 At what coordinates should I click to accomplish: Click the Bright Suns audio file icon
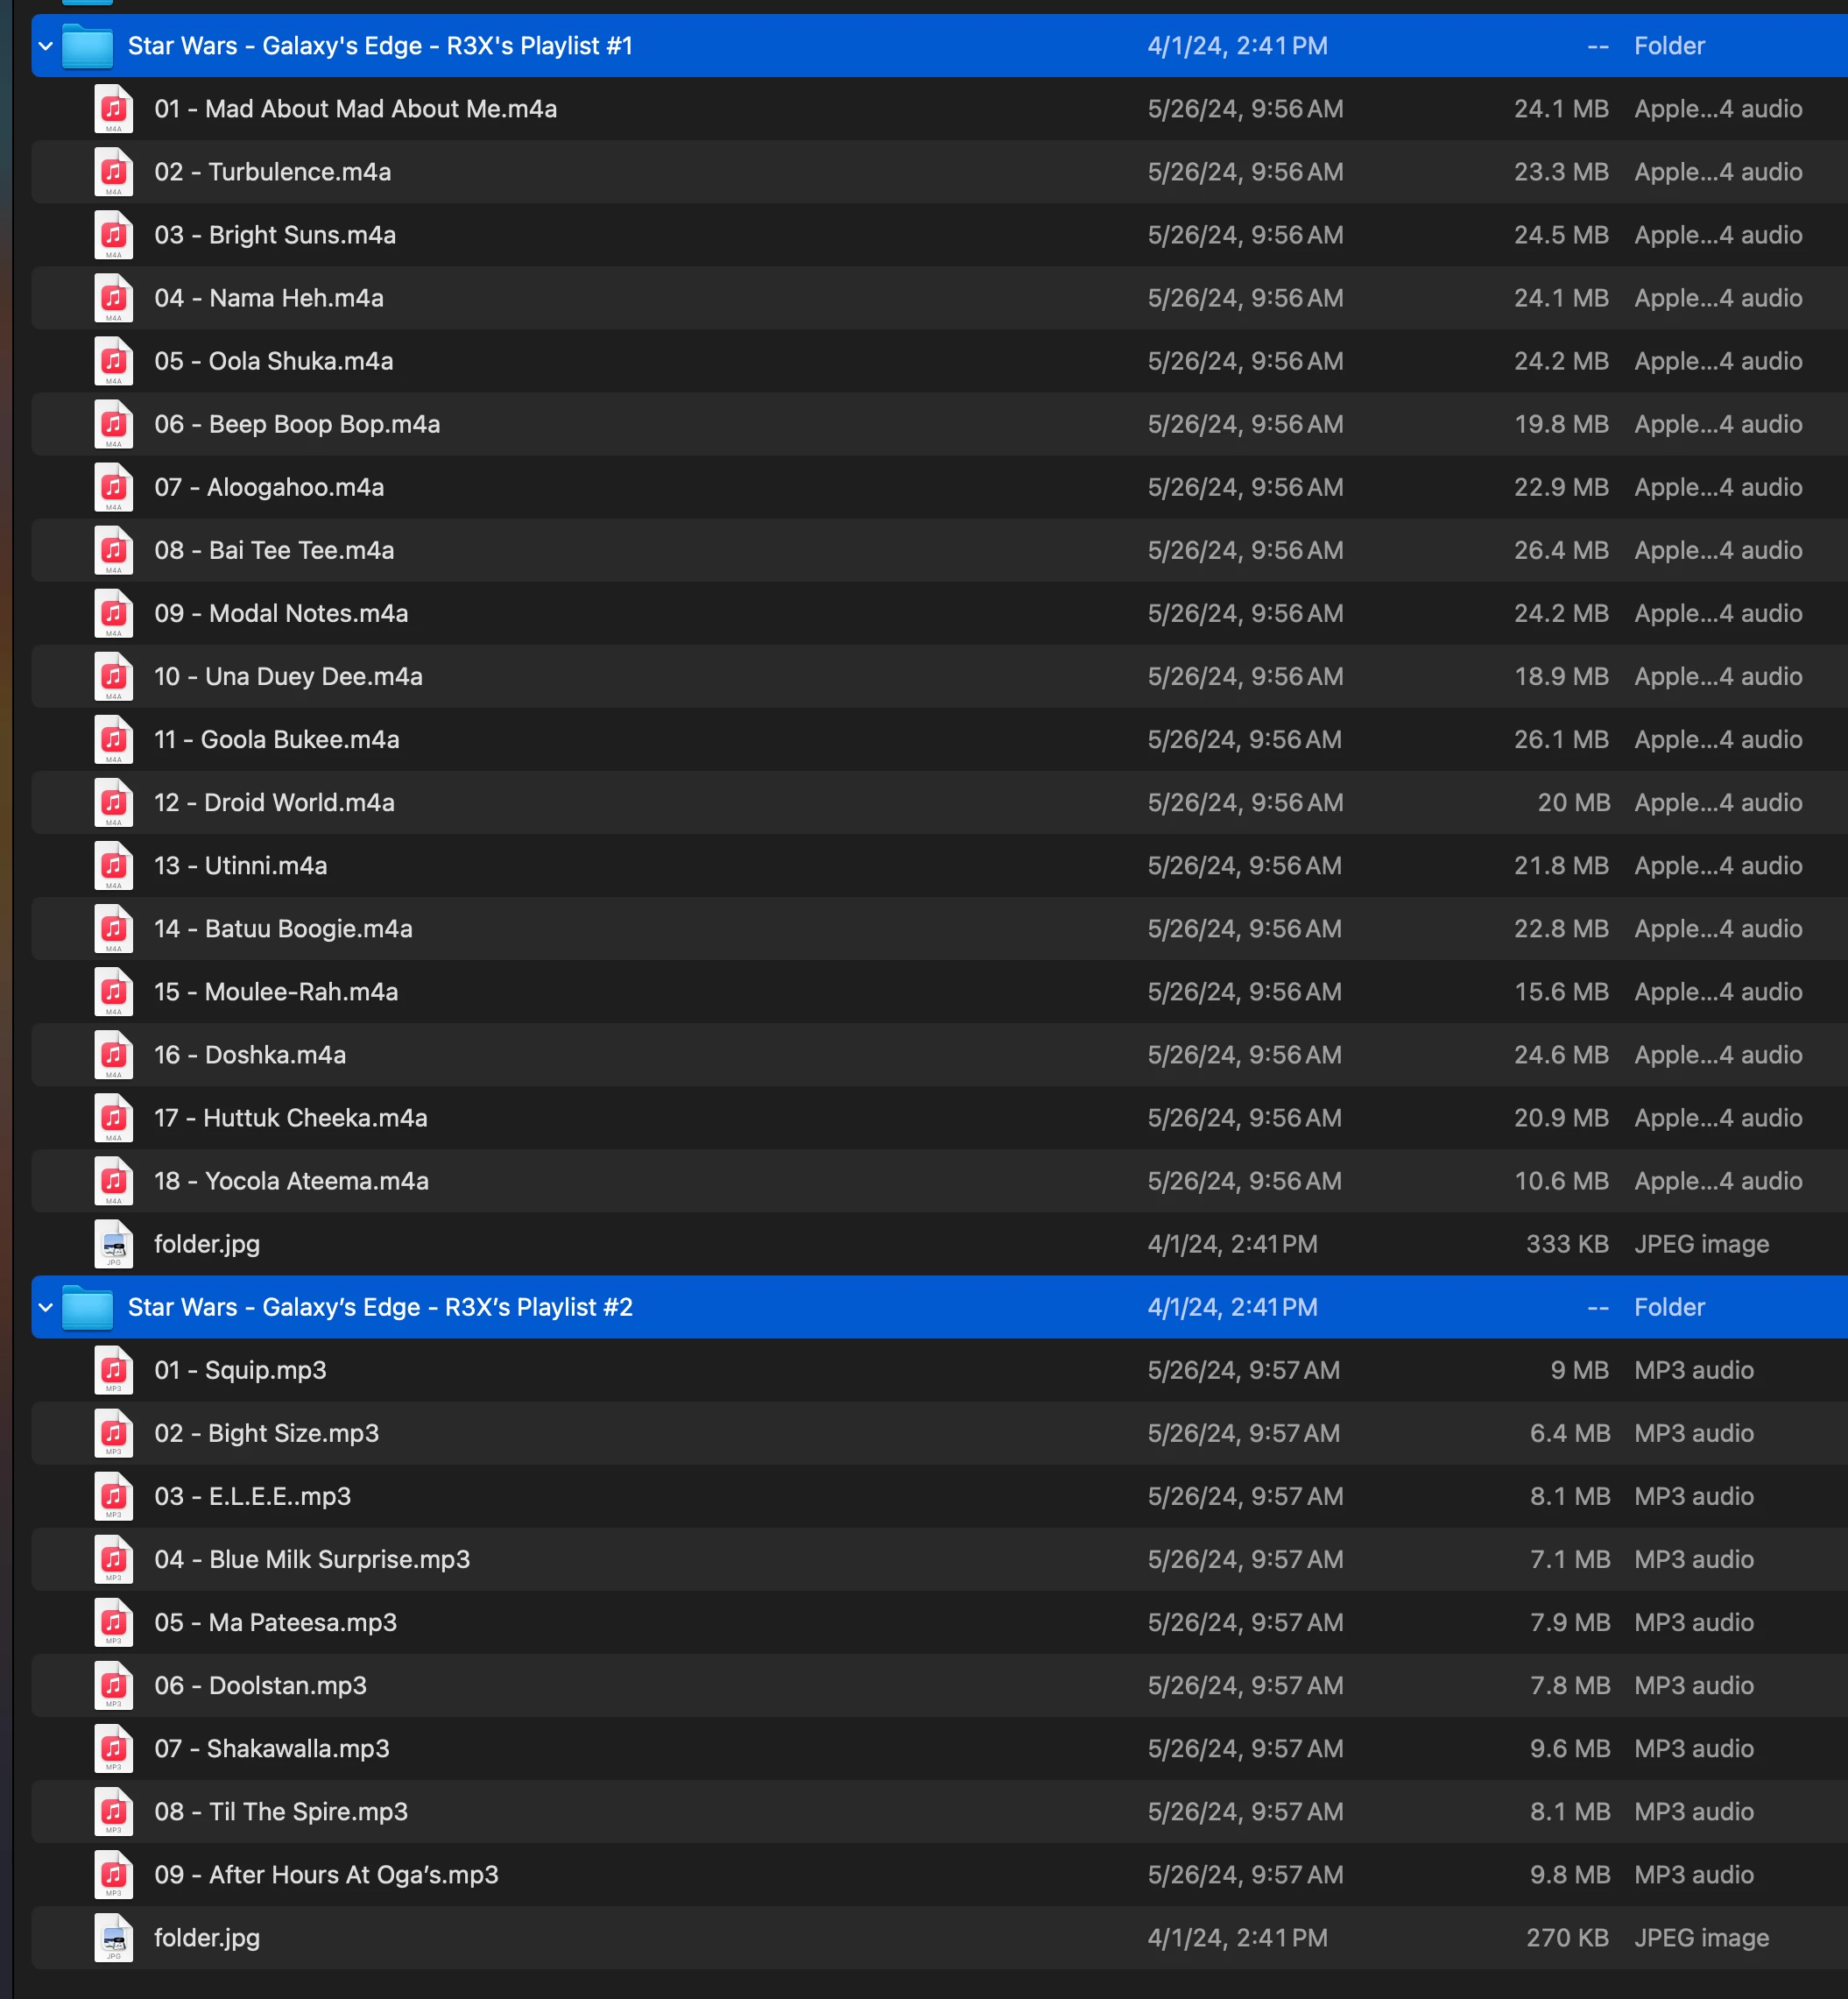coord(114,235)
